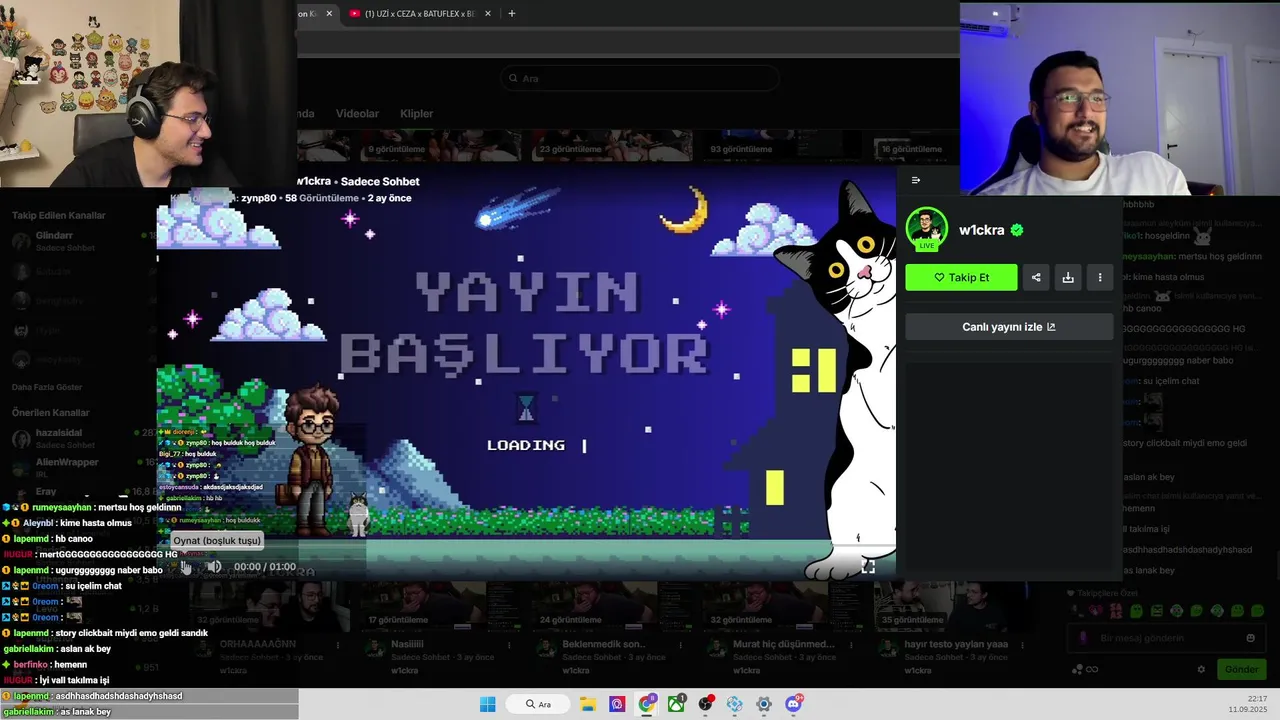Open the purple app icon beside File Explorer
The width and height of the screenshot is (1280, 720).
(x=617, y=704)
